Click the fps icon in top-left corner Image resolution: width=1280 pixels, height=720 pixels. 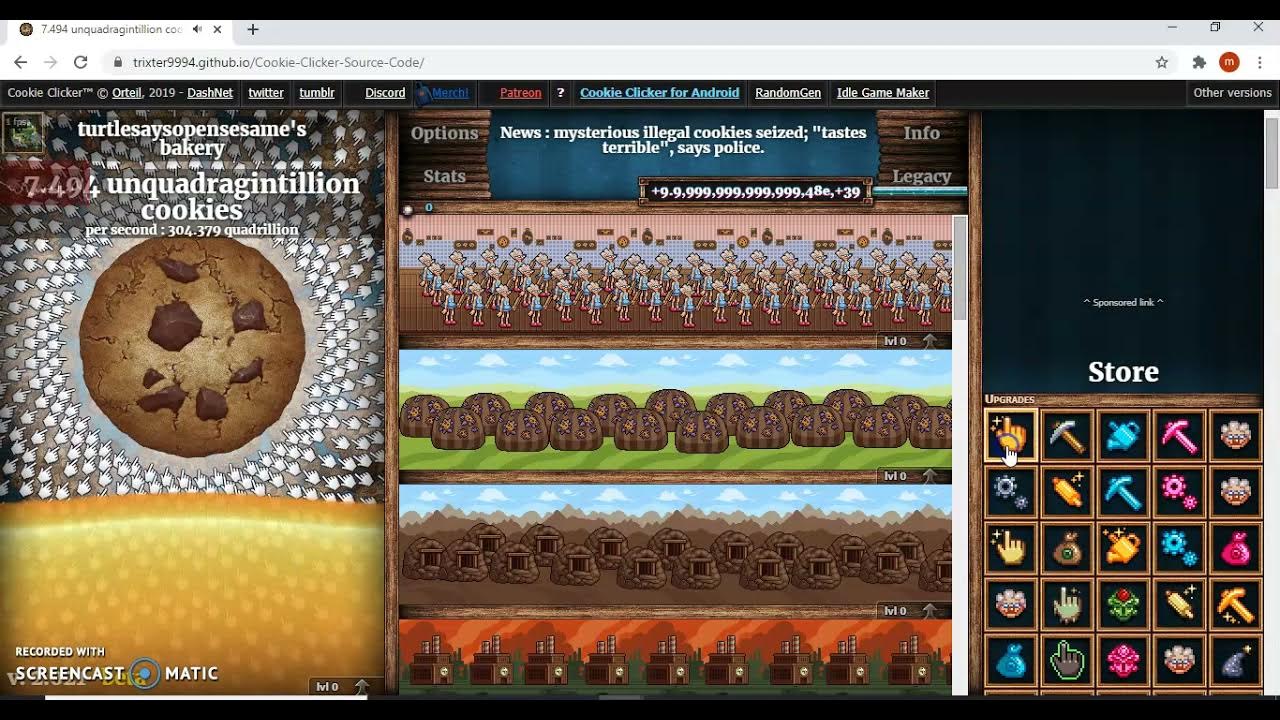point(22,132)
